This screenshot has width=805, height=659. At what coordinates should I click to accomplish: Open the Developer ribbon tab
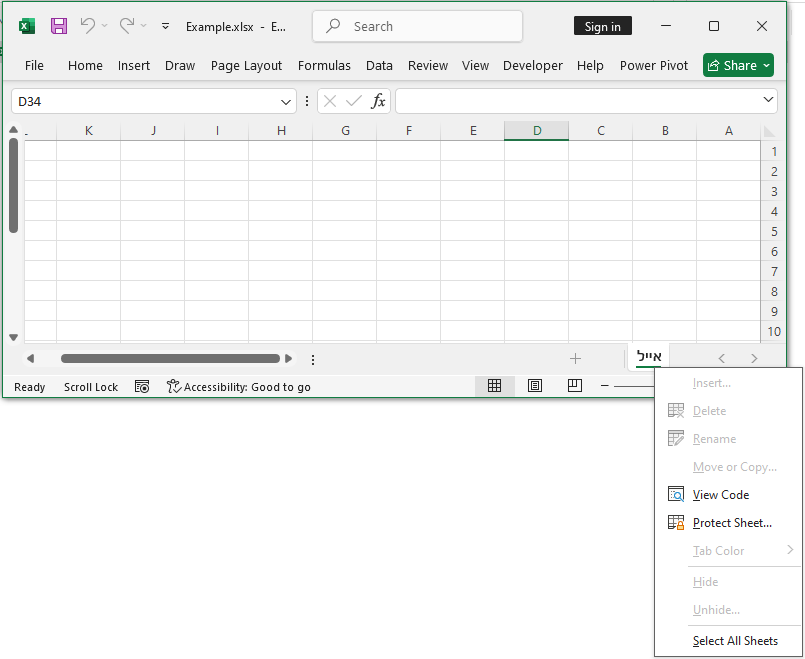pyautogui.click(x=532, y=66)
